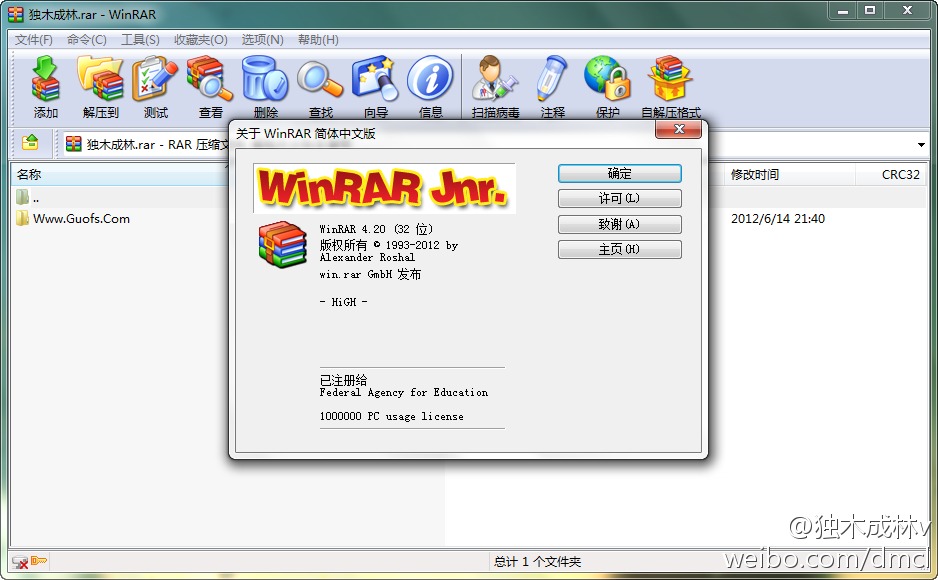Click the 信息 (Info) toolbar icon

[430, 78]
